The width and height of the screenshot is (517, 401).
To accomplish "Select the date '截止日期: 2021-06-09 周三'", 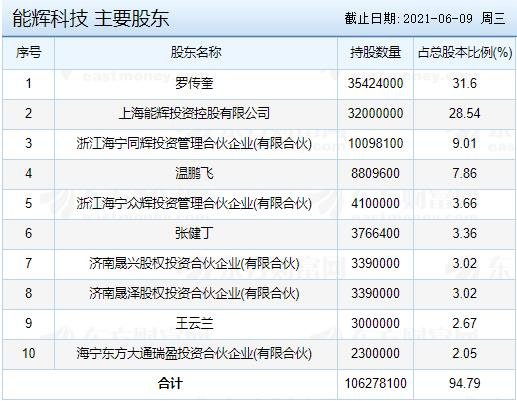I will 425,18.
